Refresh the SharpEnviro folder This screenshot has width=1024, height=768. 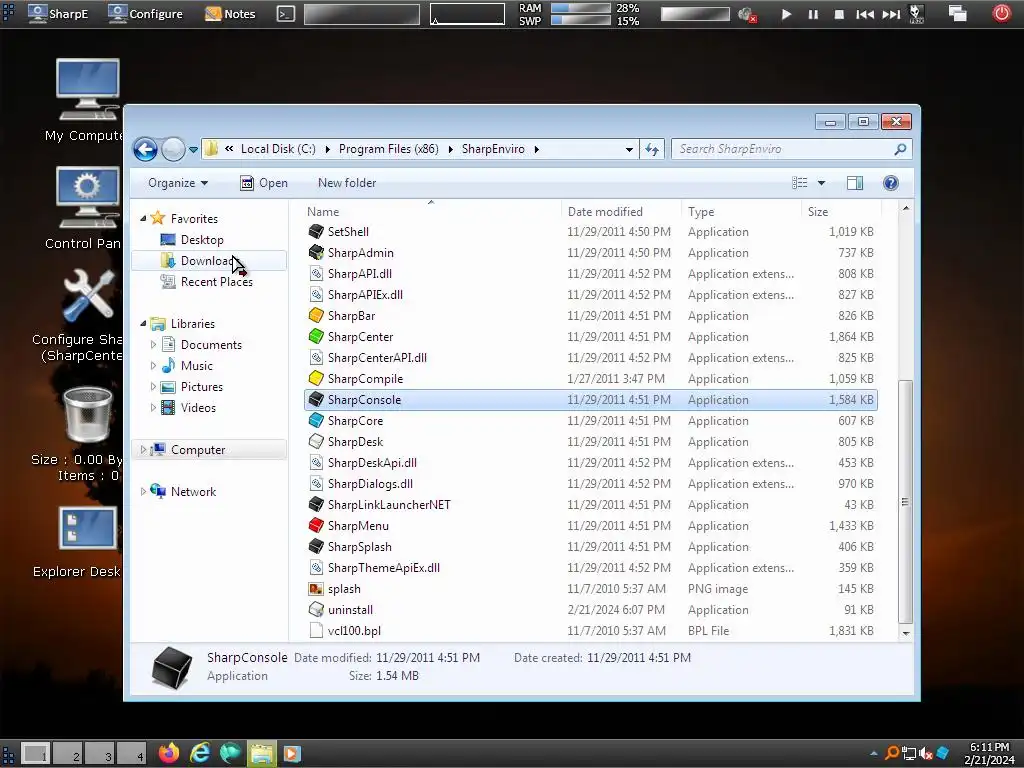[652, 150]
